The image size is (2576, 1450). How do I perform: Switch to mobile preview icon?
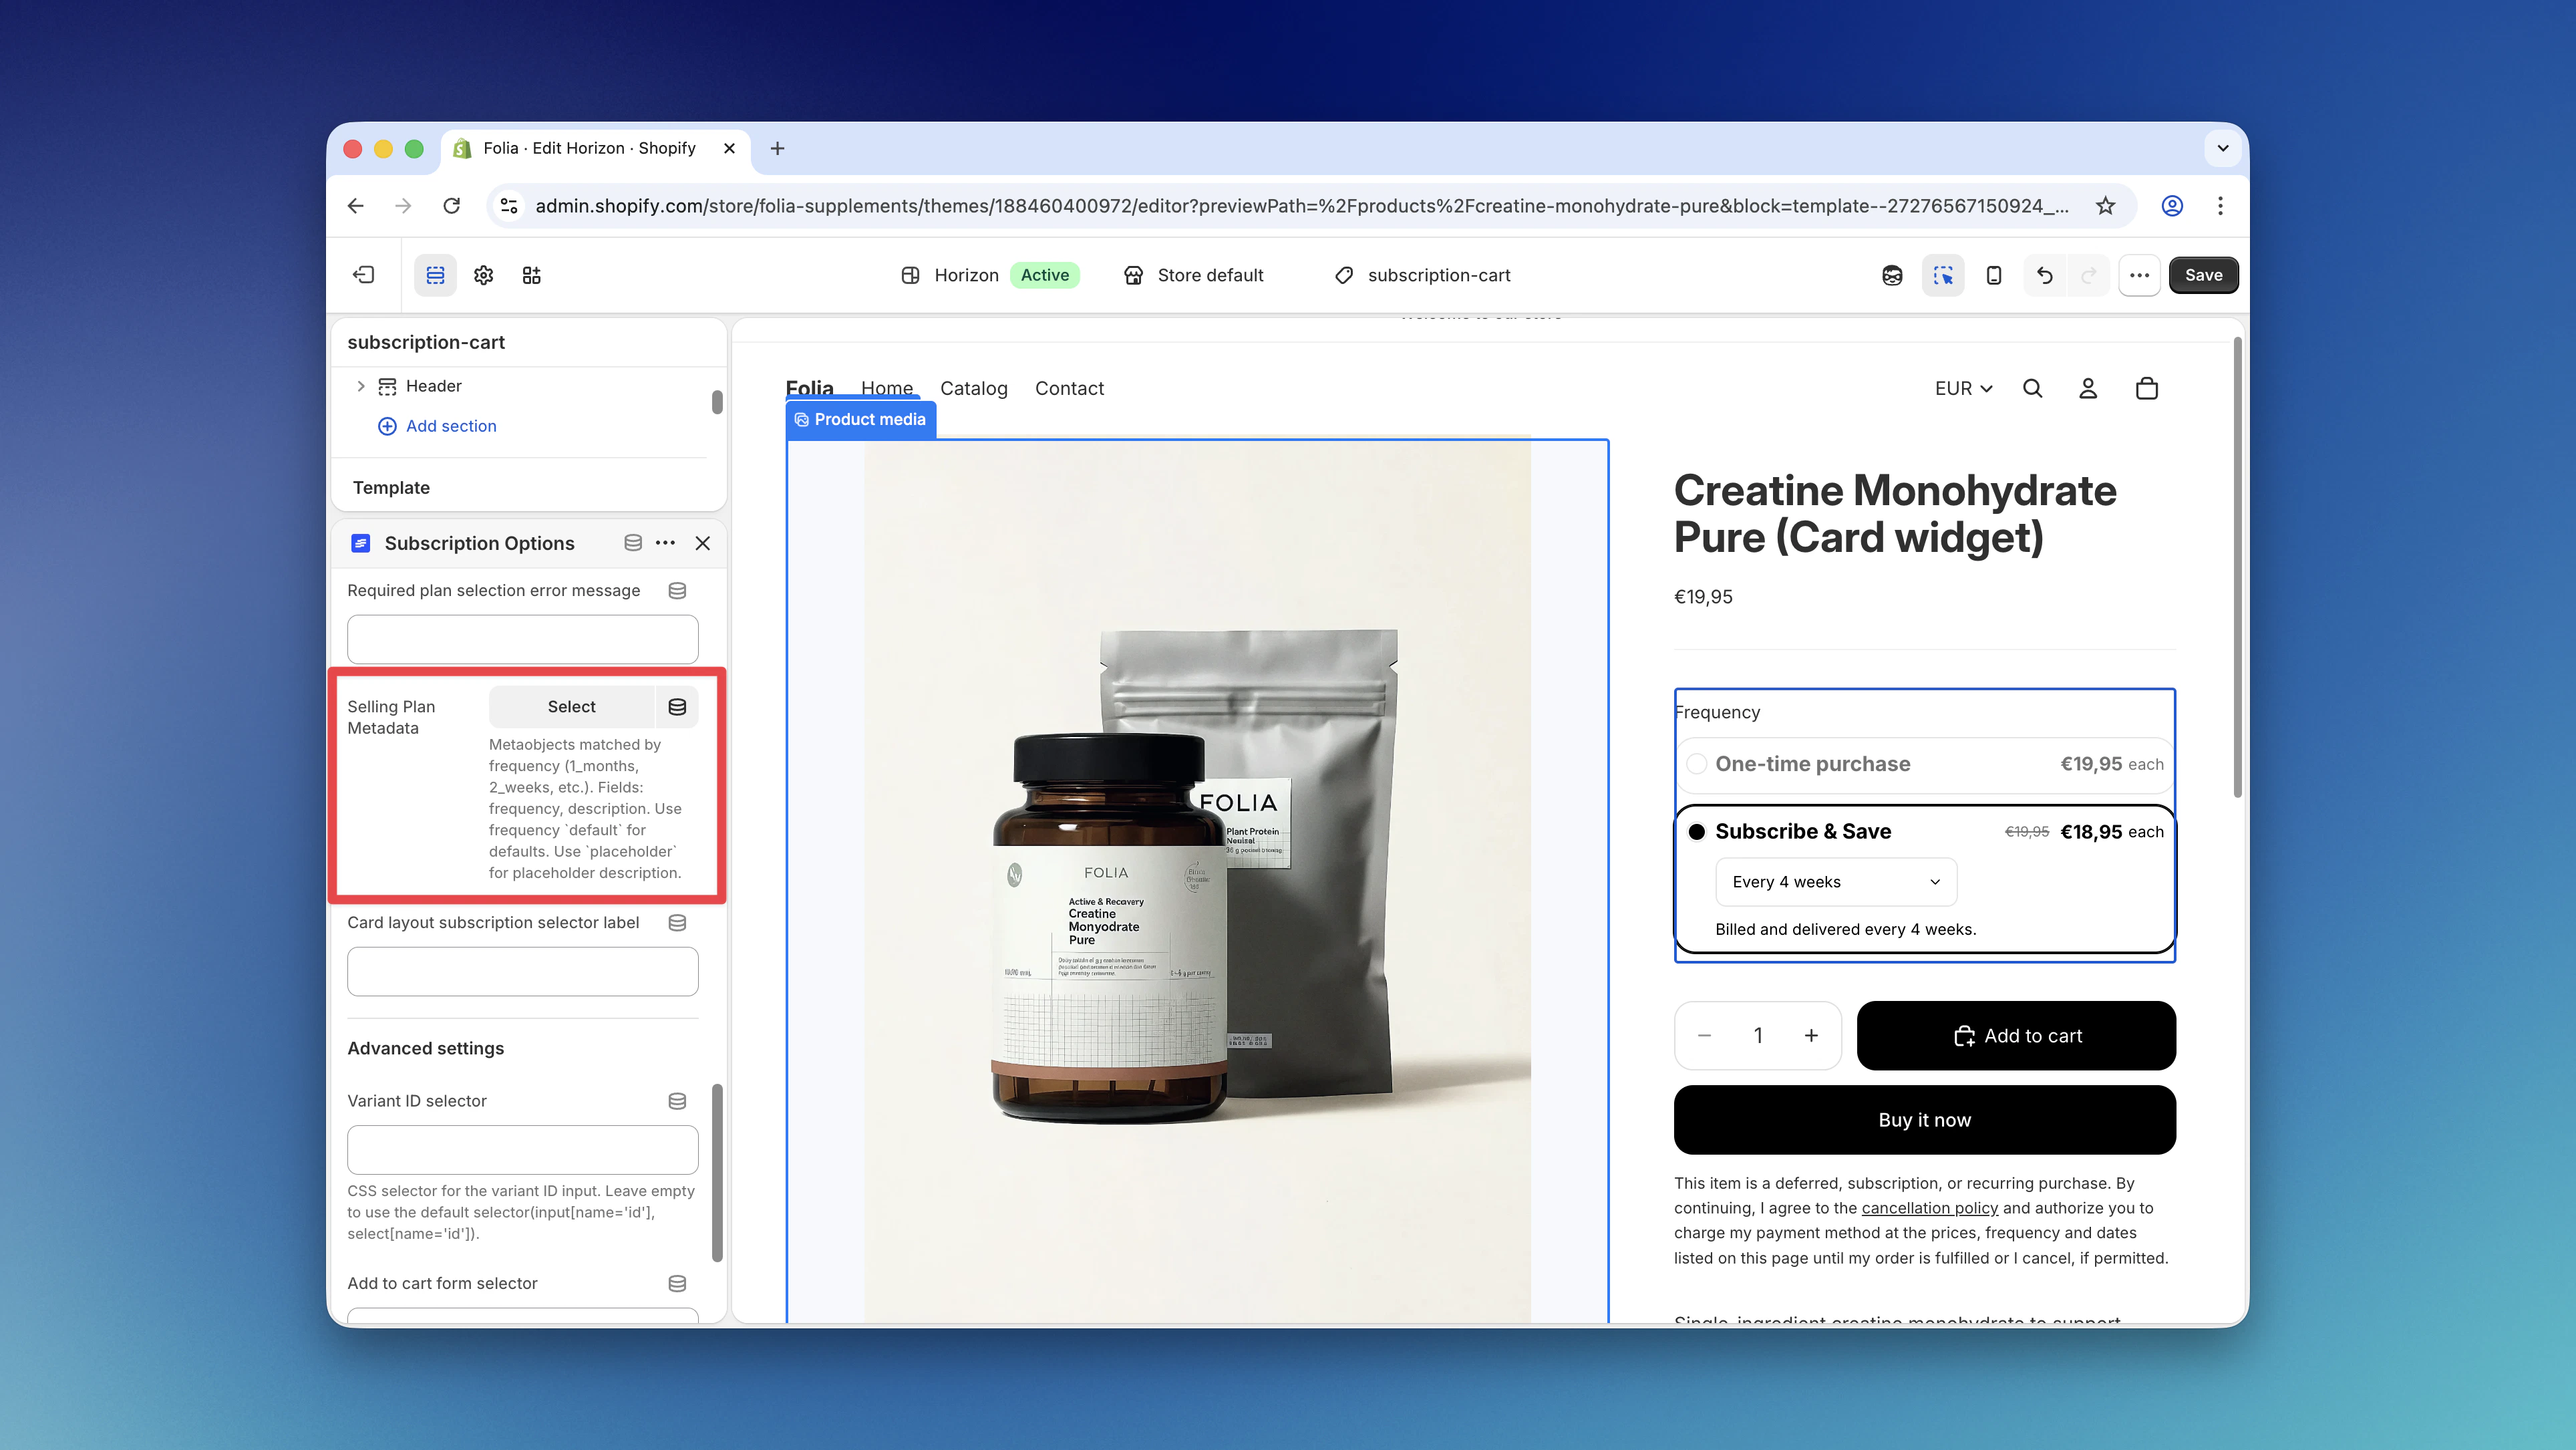[1994, 275]
